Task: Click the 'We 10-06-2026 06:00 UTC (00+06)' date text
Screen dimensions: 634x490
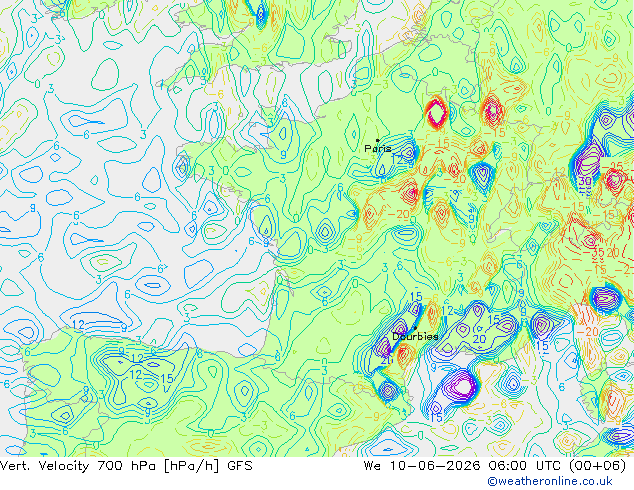Action: pos(495,466)
